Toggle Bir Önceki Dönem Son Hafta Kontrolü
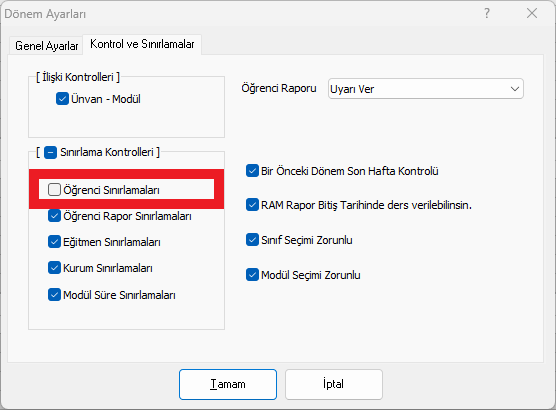Viewport: 556px width, 410px height. coord(252,171)
